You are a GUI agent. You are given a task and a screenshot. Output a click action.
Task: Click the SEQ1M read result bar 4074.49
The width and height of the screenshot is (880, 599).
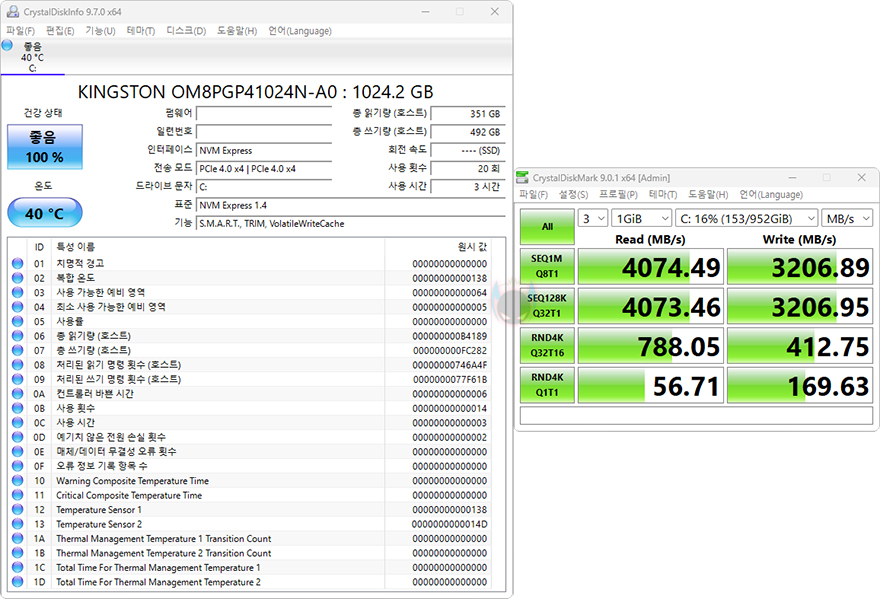(651, 267)
